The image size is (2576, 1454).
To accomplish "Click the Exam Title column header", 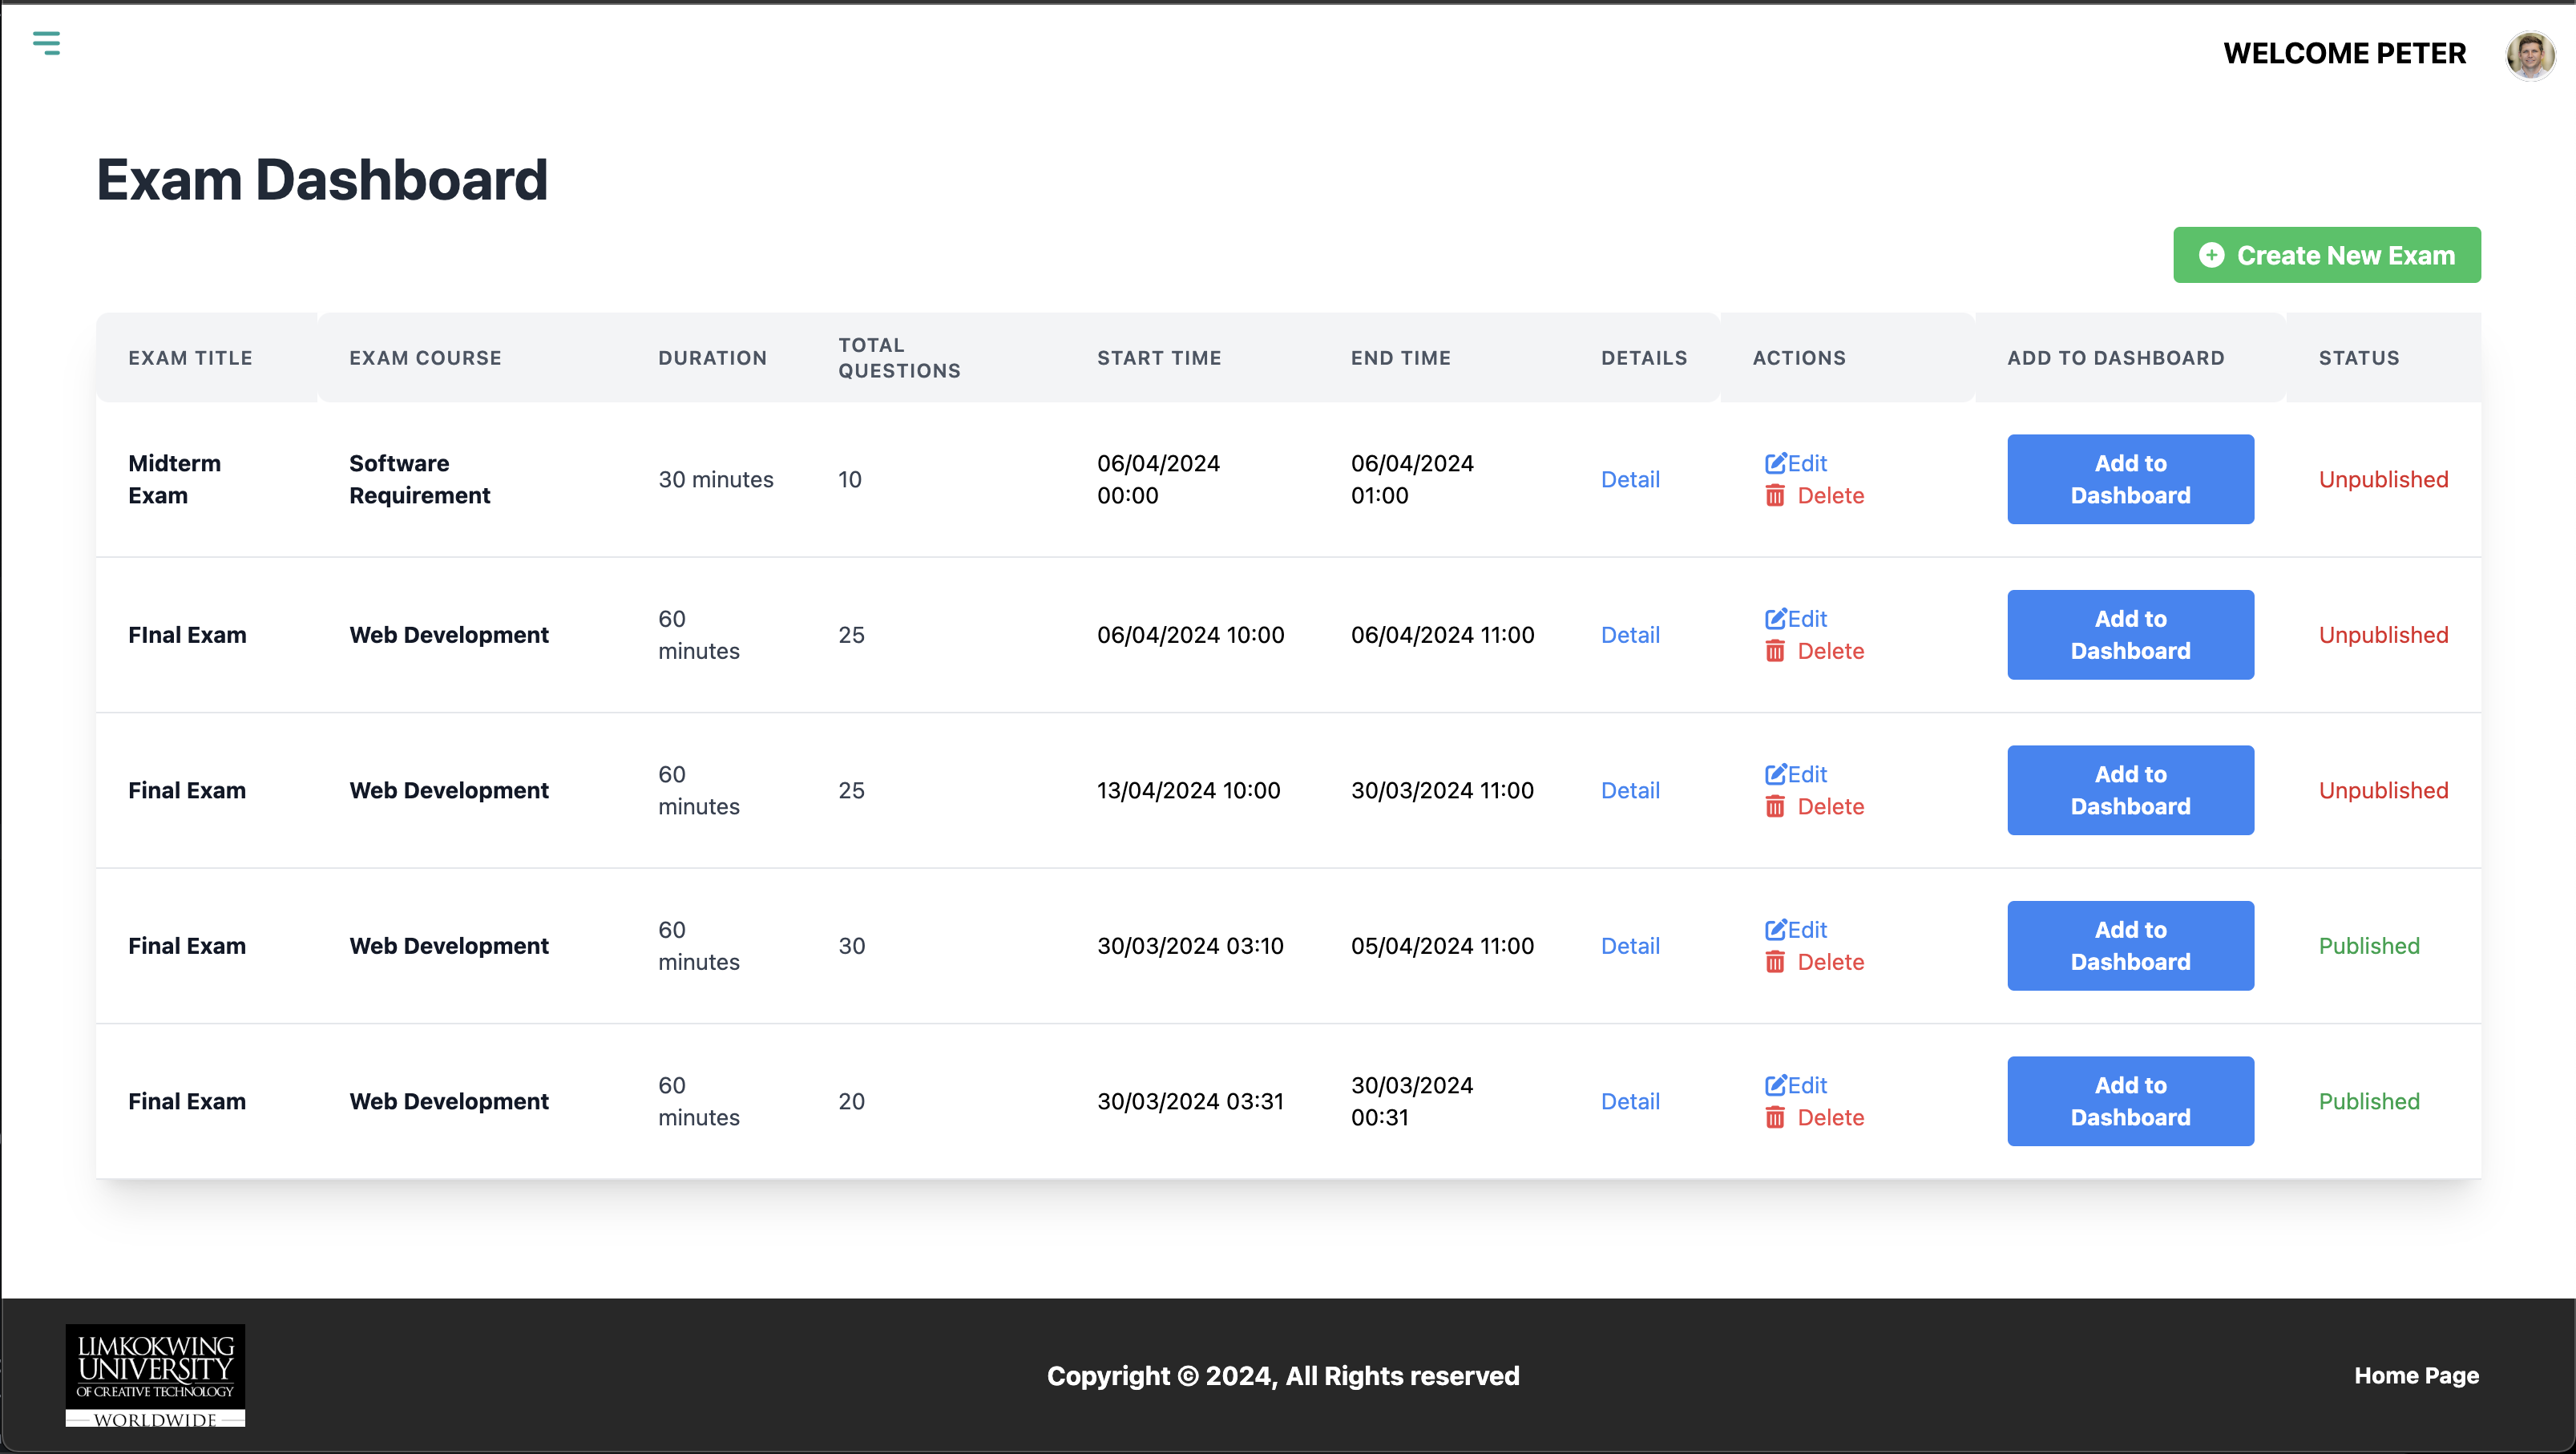I will click(190, 358).
